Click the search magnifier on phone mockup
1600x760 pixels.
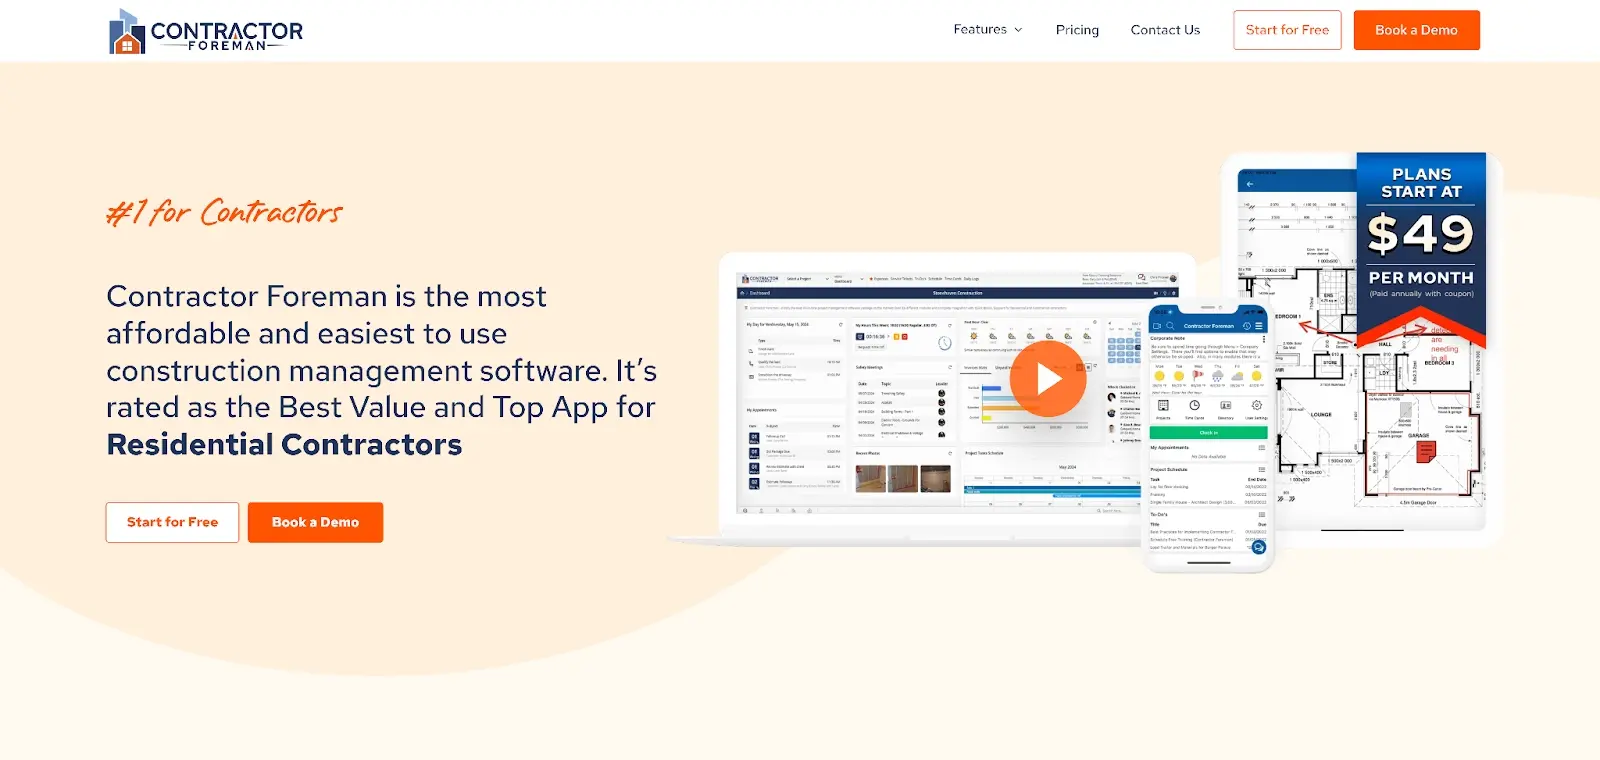pyautogui.click(x=1170, y=326)
